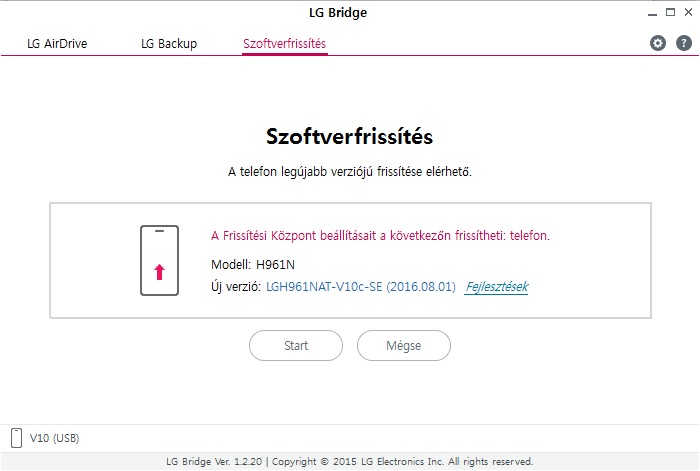Click the pink Frissítési Központ message
The image size is (700, 471).
[380, 236]
